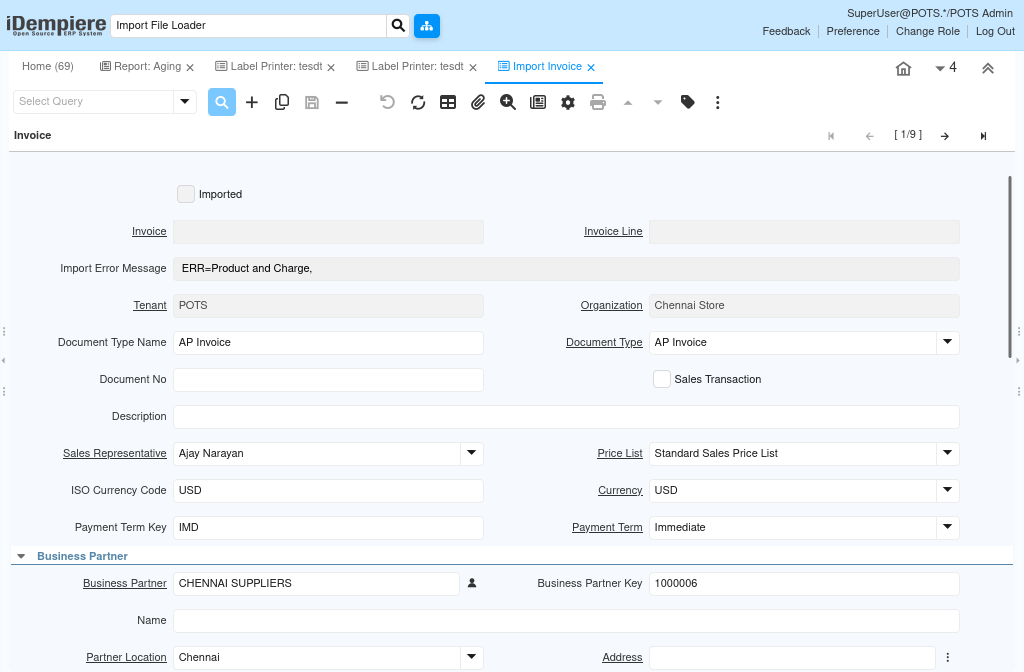Go to the Home icon
This screenshot has height=672, width=1024.
[903, 69]
